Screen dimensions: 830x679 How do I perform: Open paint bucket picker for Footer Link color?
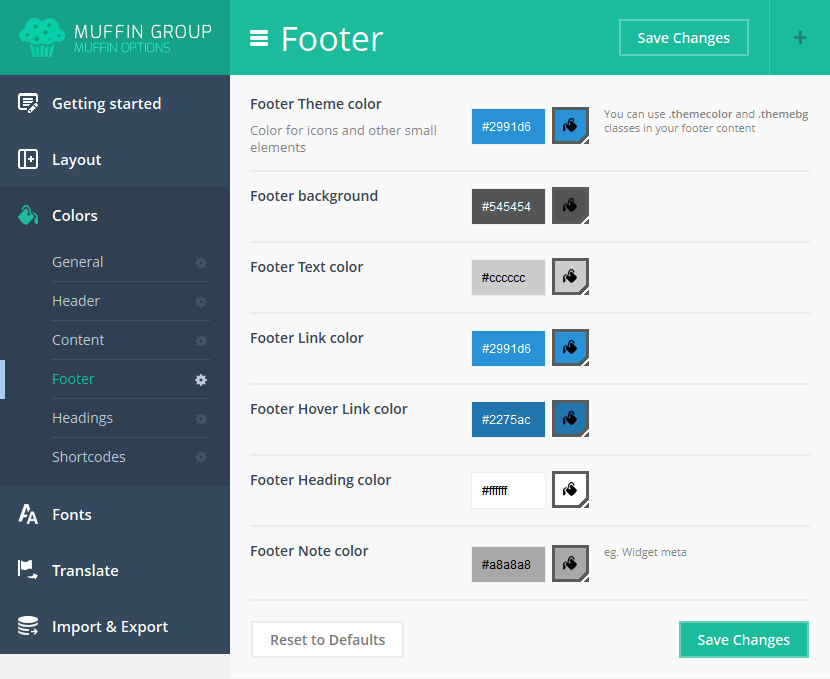pos(570,348)
